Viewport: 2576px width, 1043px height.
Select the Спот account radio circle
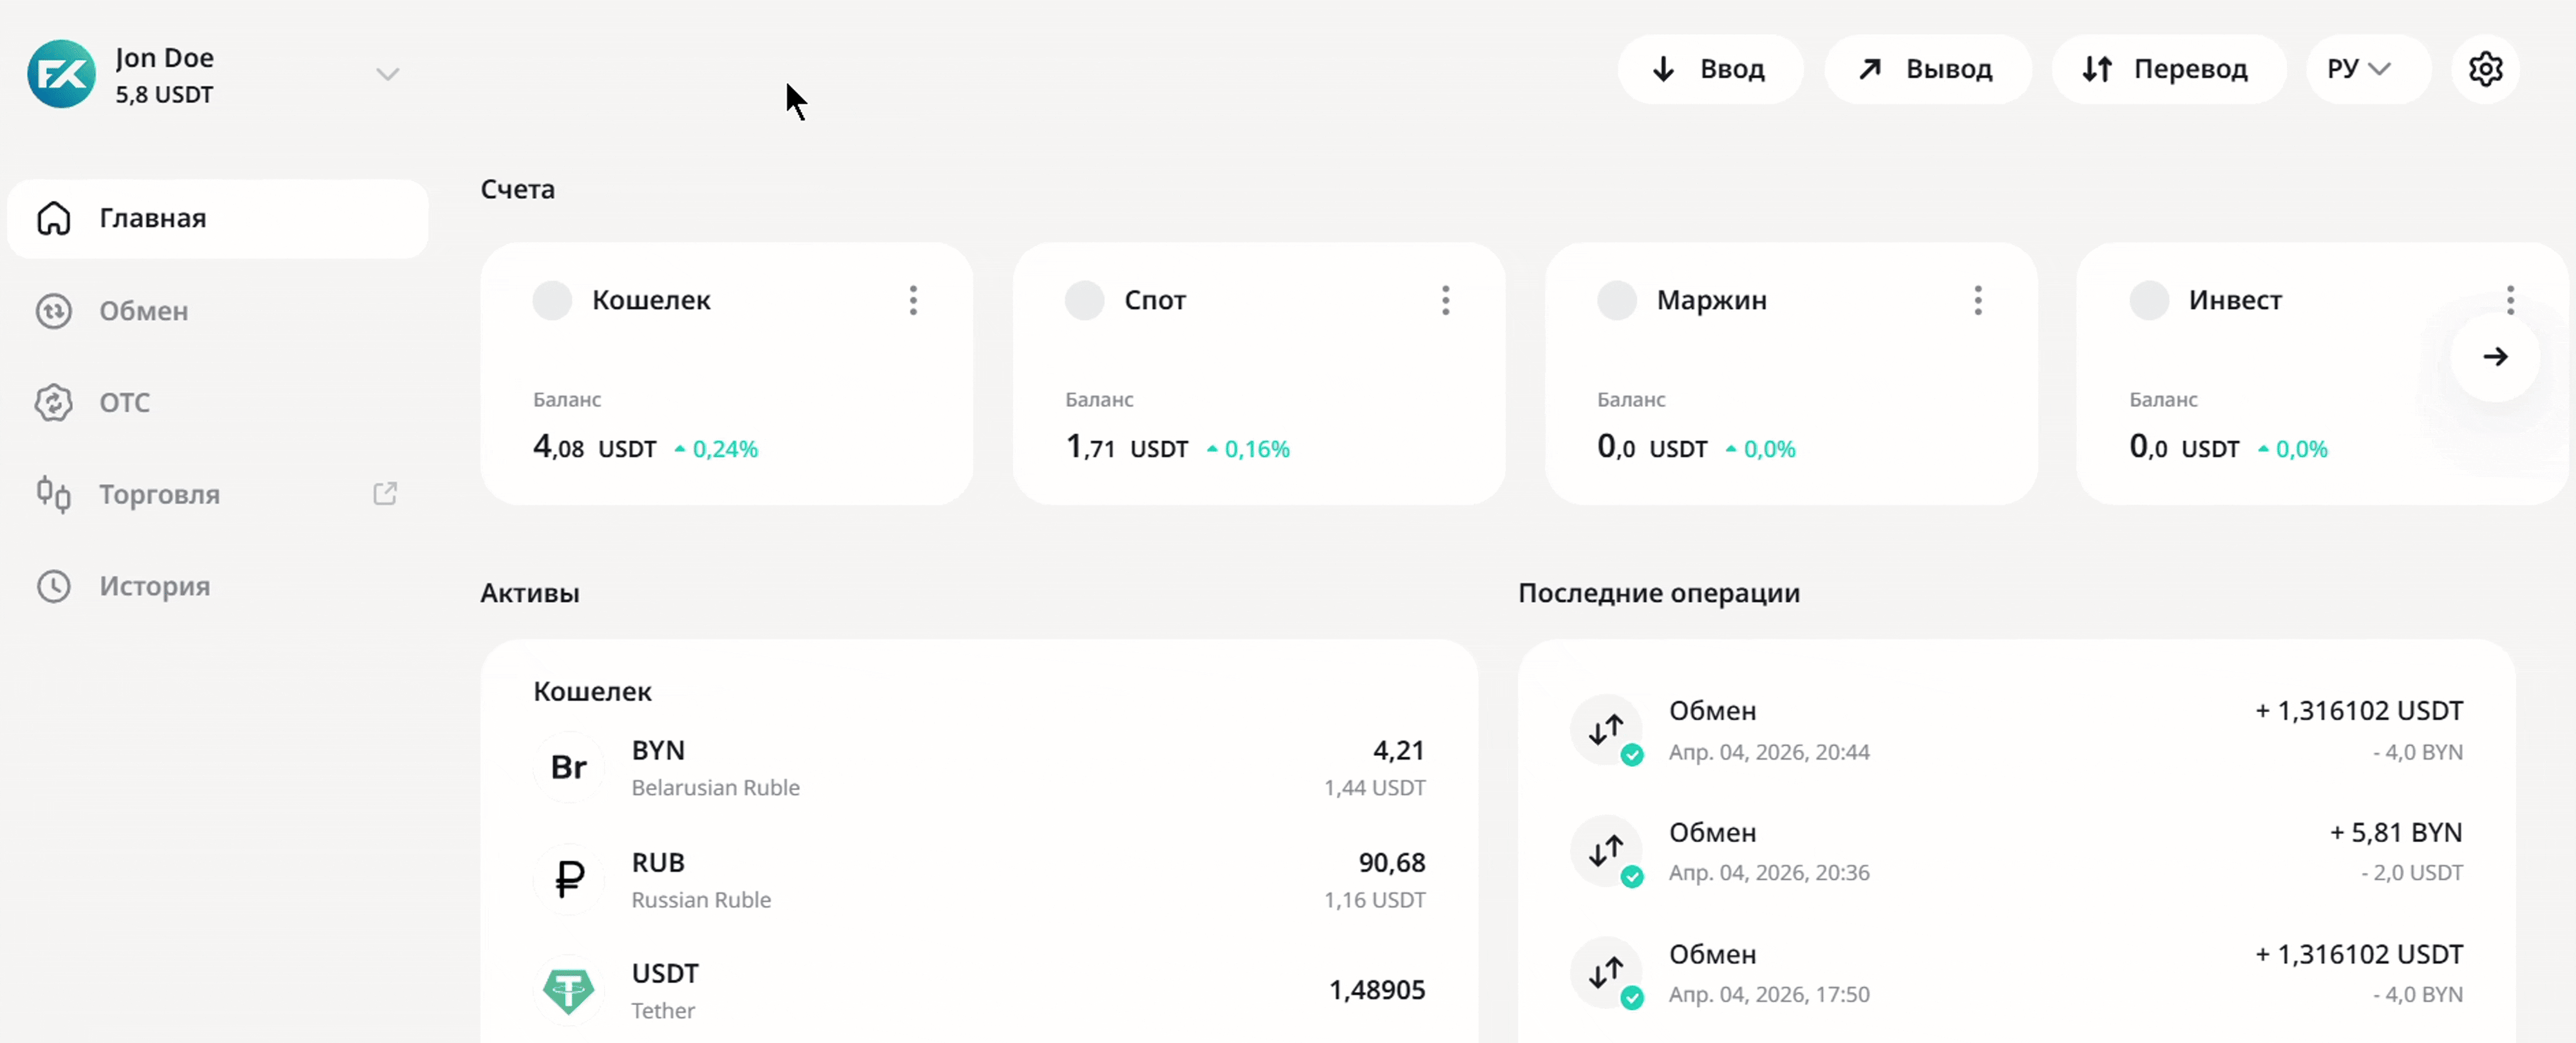coord(1084,300)
